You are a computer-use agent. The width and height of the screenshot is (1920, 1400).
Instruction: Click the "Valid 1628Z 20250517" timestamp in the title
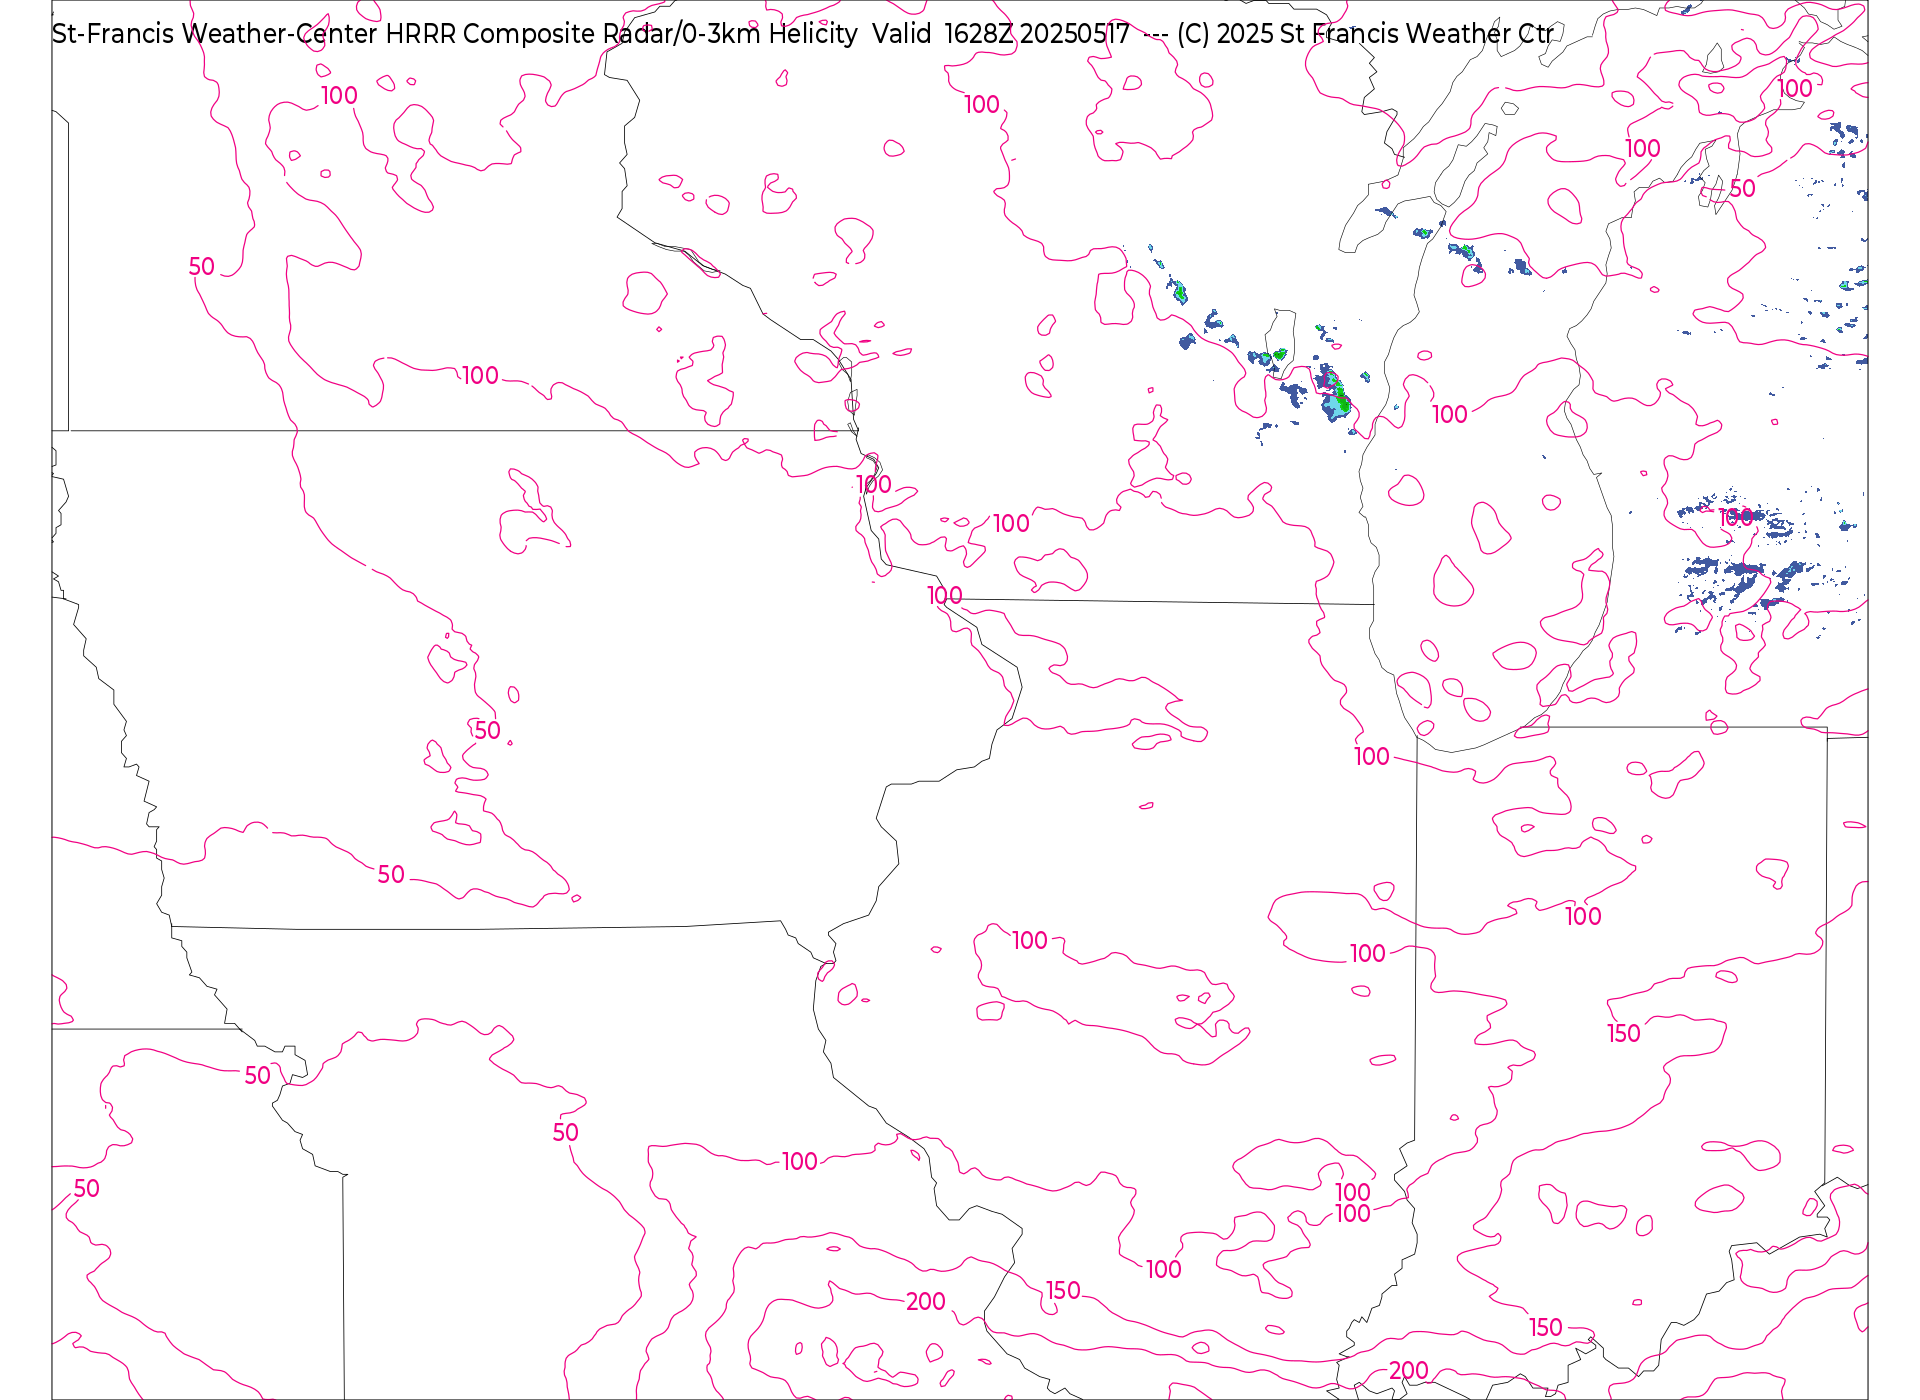pos(1001,35)
